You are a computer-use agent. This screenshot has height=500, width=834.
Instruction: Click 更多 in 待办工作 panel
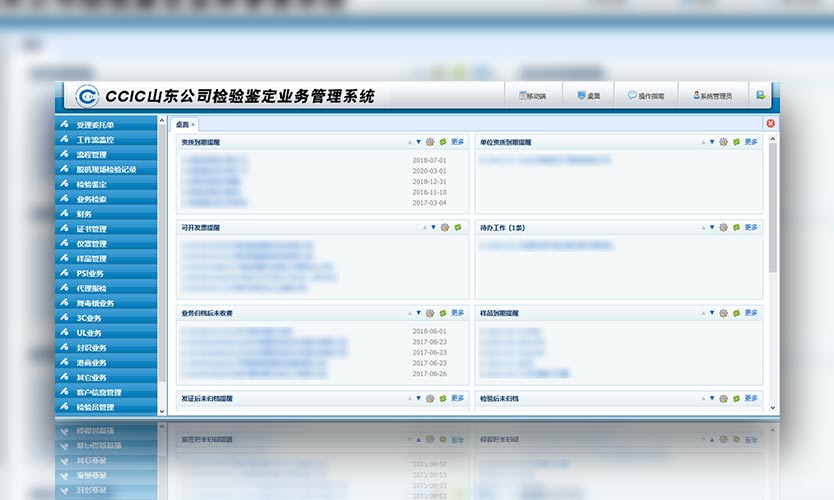coord(751,228)
